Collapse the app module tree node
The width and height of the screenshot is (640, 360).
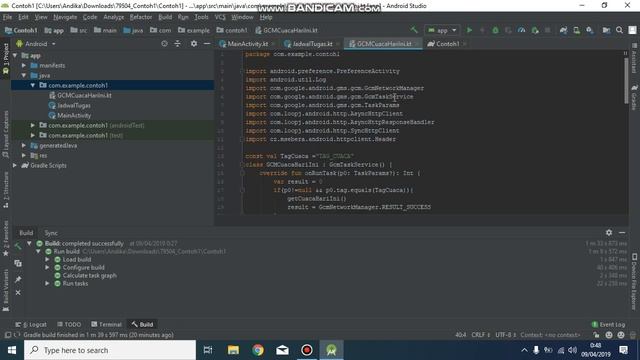(x=15, y=56)
